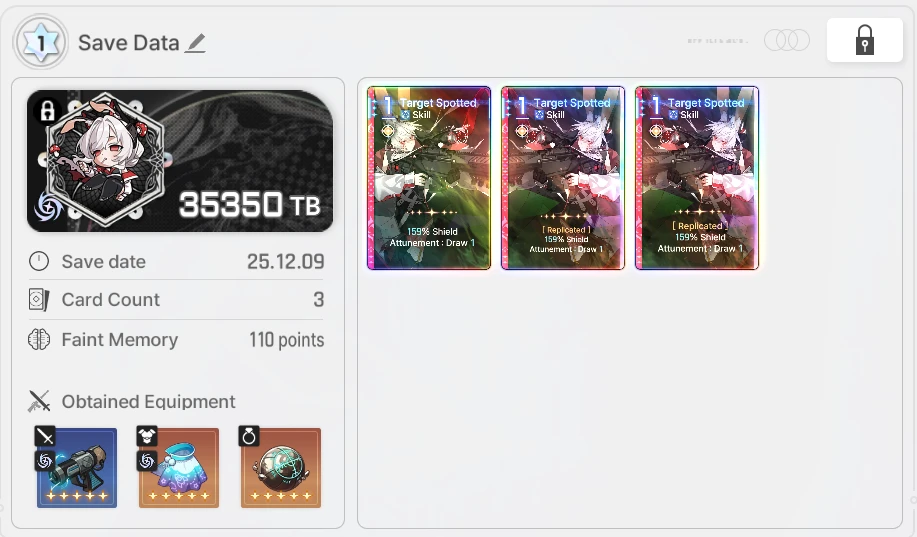Click the pencil icon to rename Save Data

(195, 43)
